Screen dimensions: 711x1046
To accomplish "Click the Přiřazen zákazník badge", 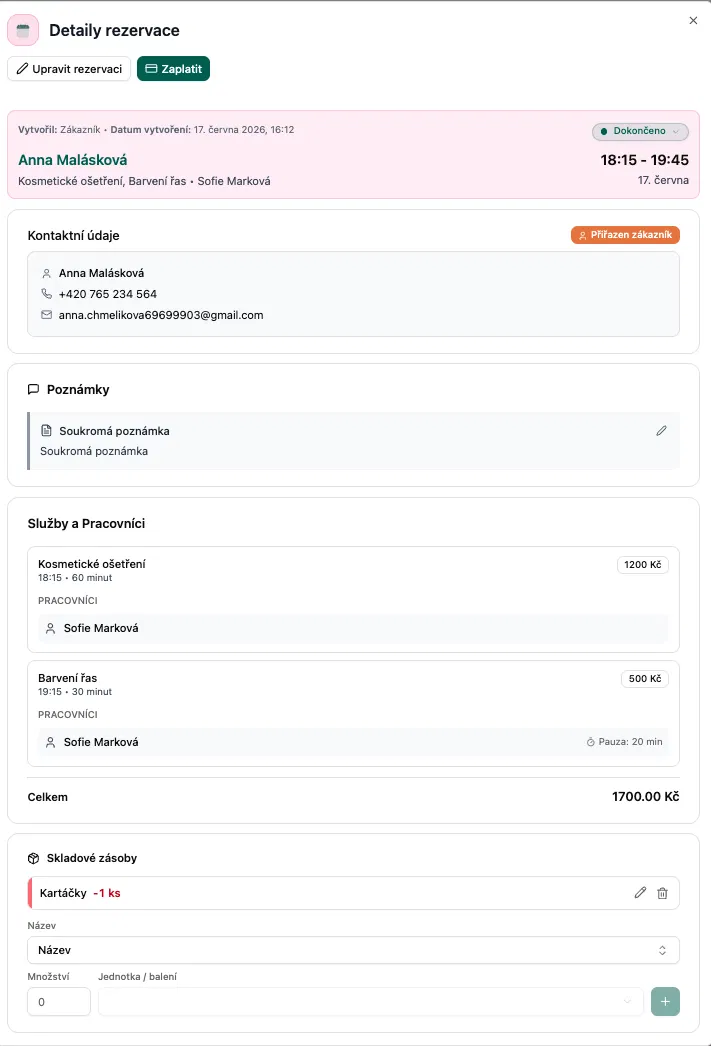I will [625, 235].
